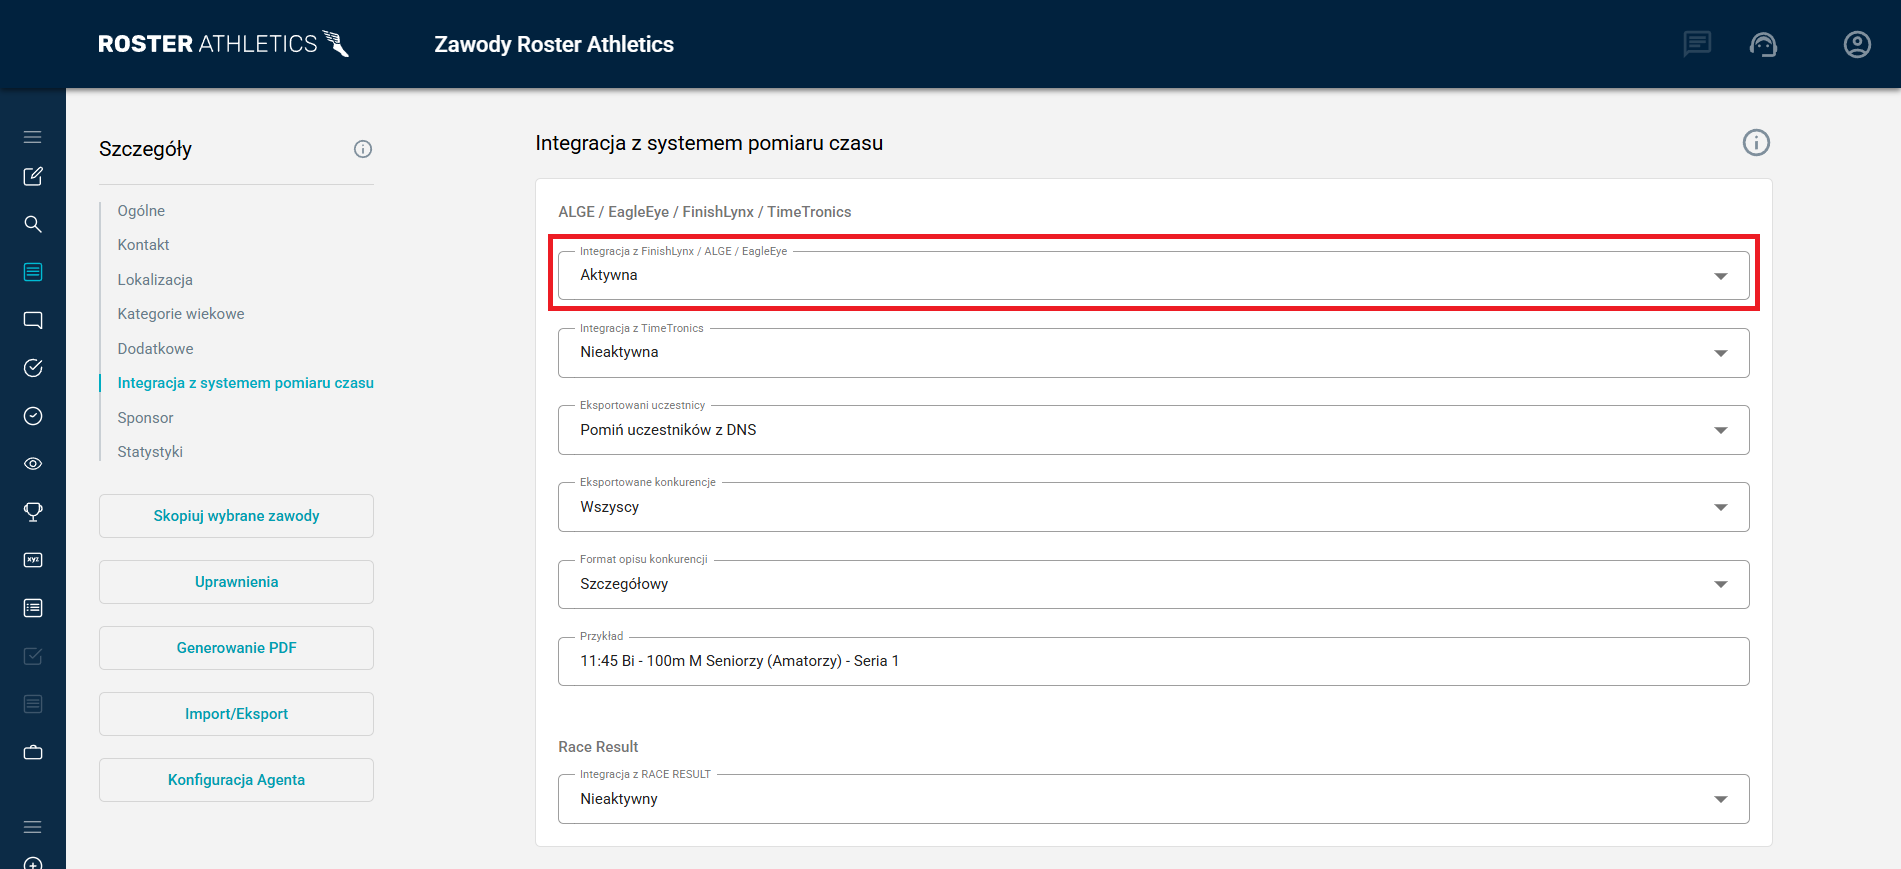
Task: Go to the Lokalizacja section
Action: [x=155, y=280]
